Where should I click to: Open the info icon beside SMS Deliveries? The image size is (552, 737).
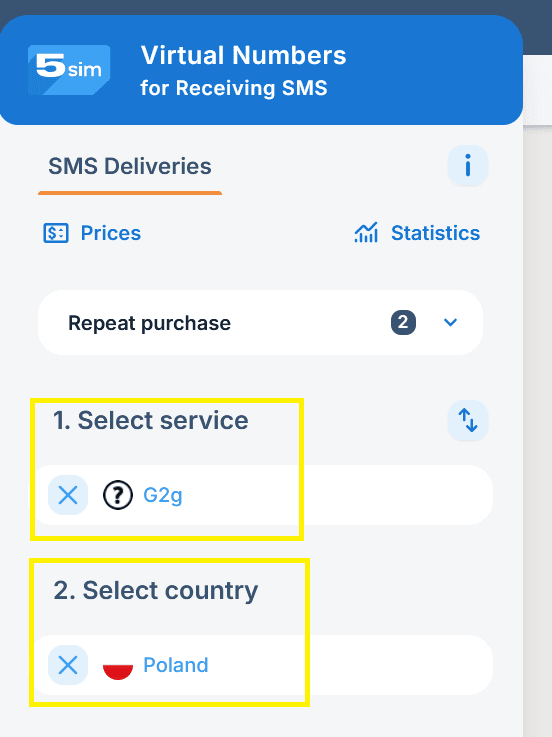tap(467, 165)
